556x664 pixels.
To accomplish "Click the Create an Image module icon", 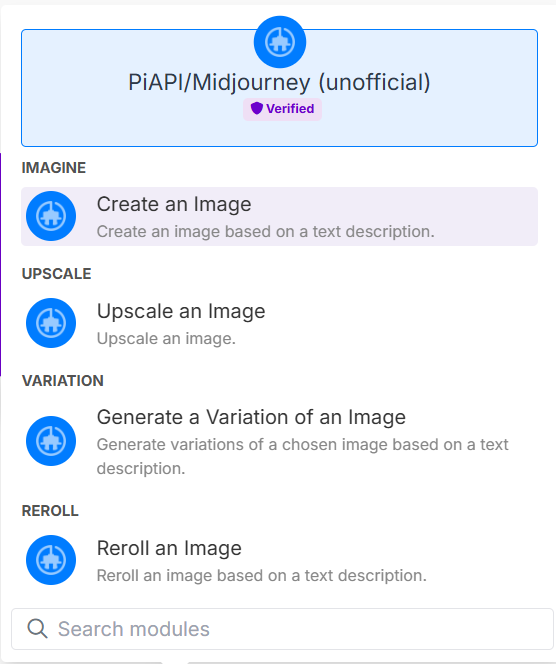I will point(51,216).
